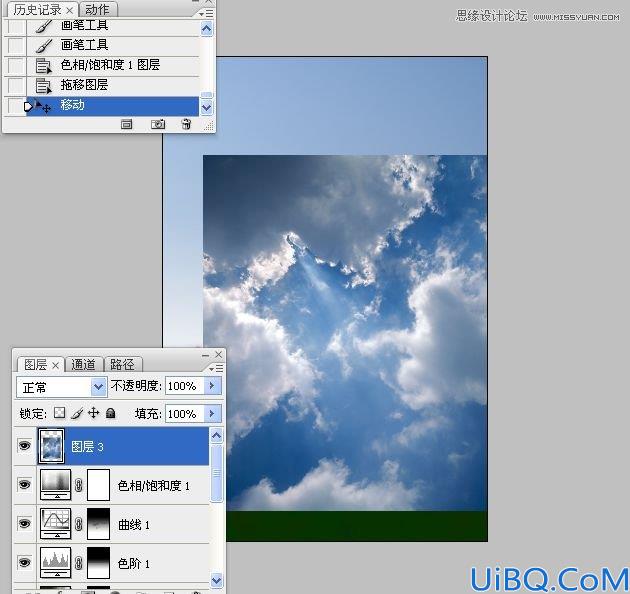Hide Curves 1 layer eye icon
Viewport: 630px width, 594px height.
tap(24, 523)
